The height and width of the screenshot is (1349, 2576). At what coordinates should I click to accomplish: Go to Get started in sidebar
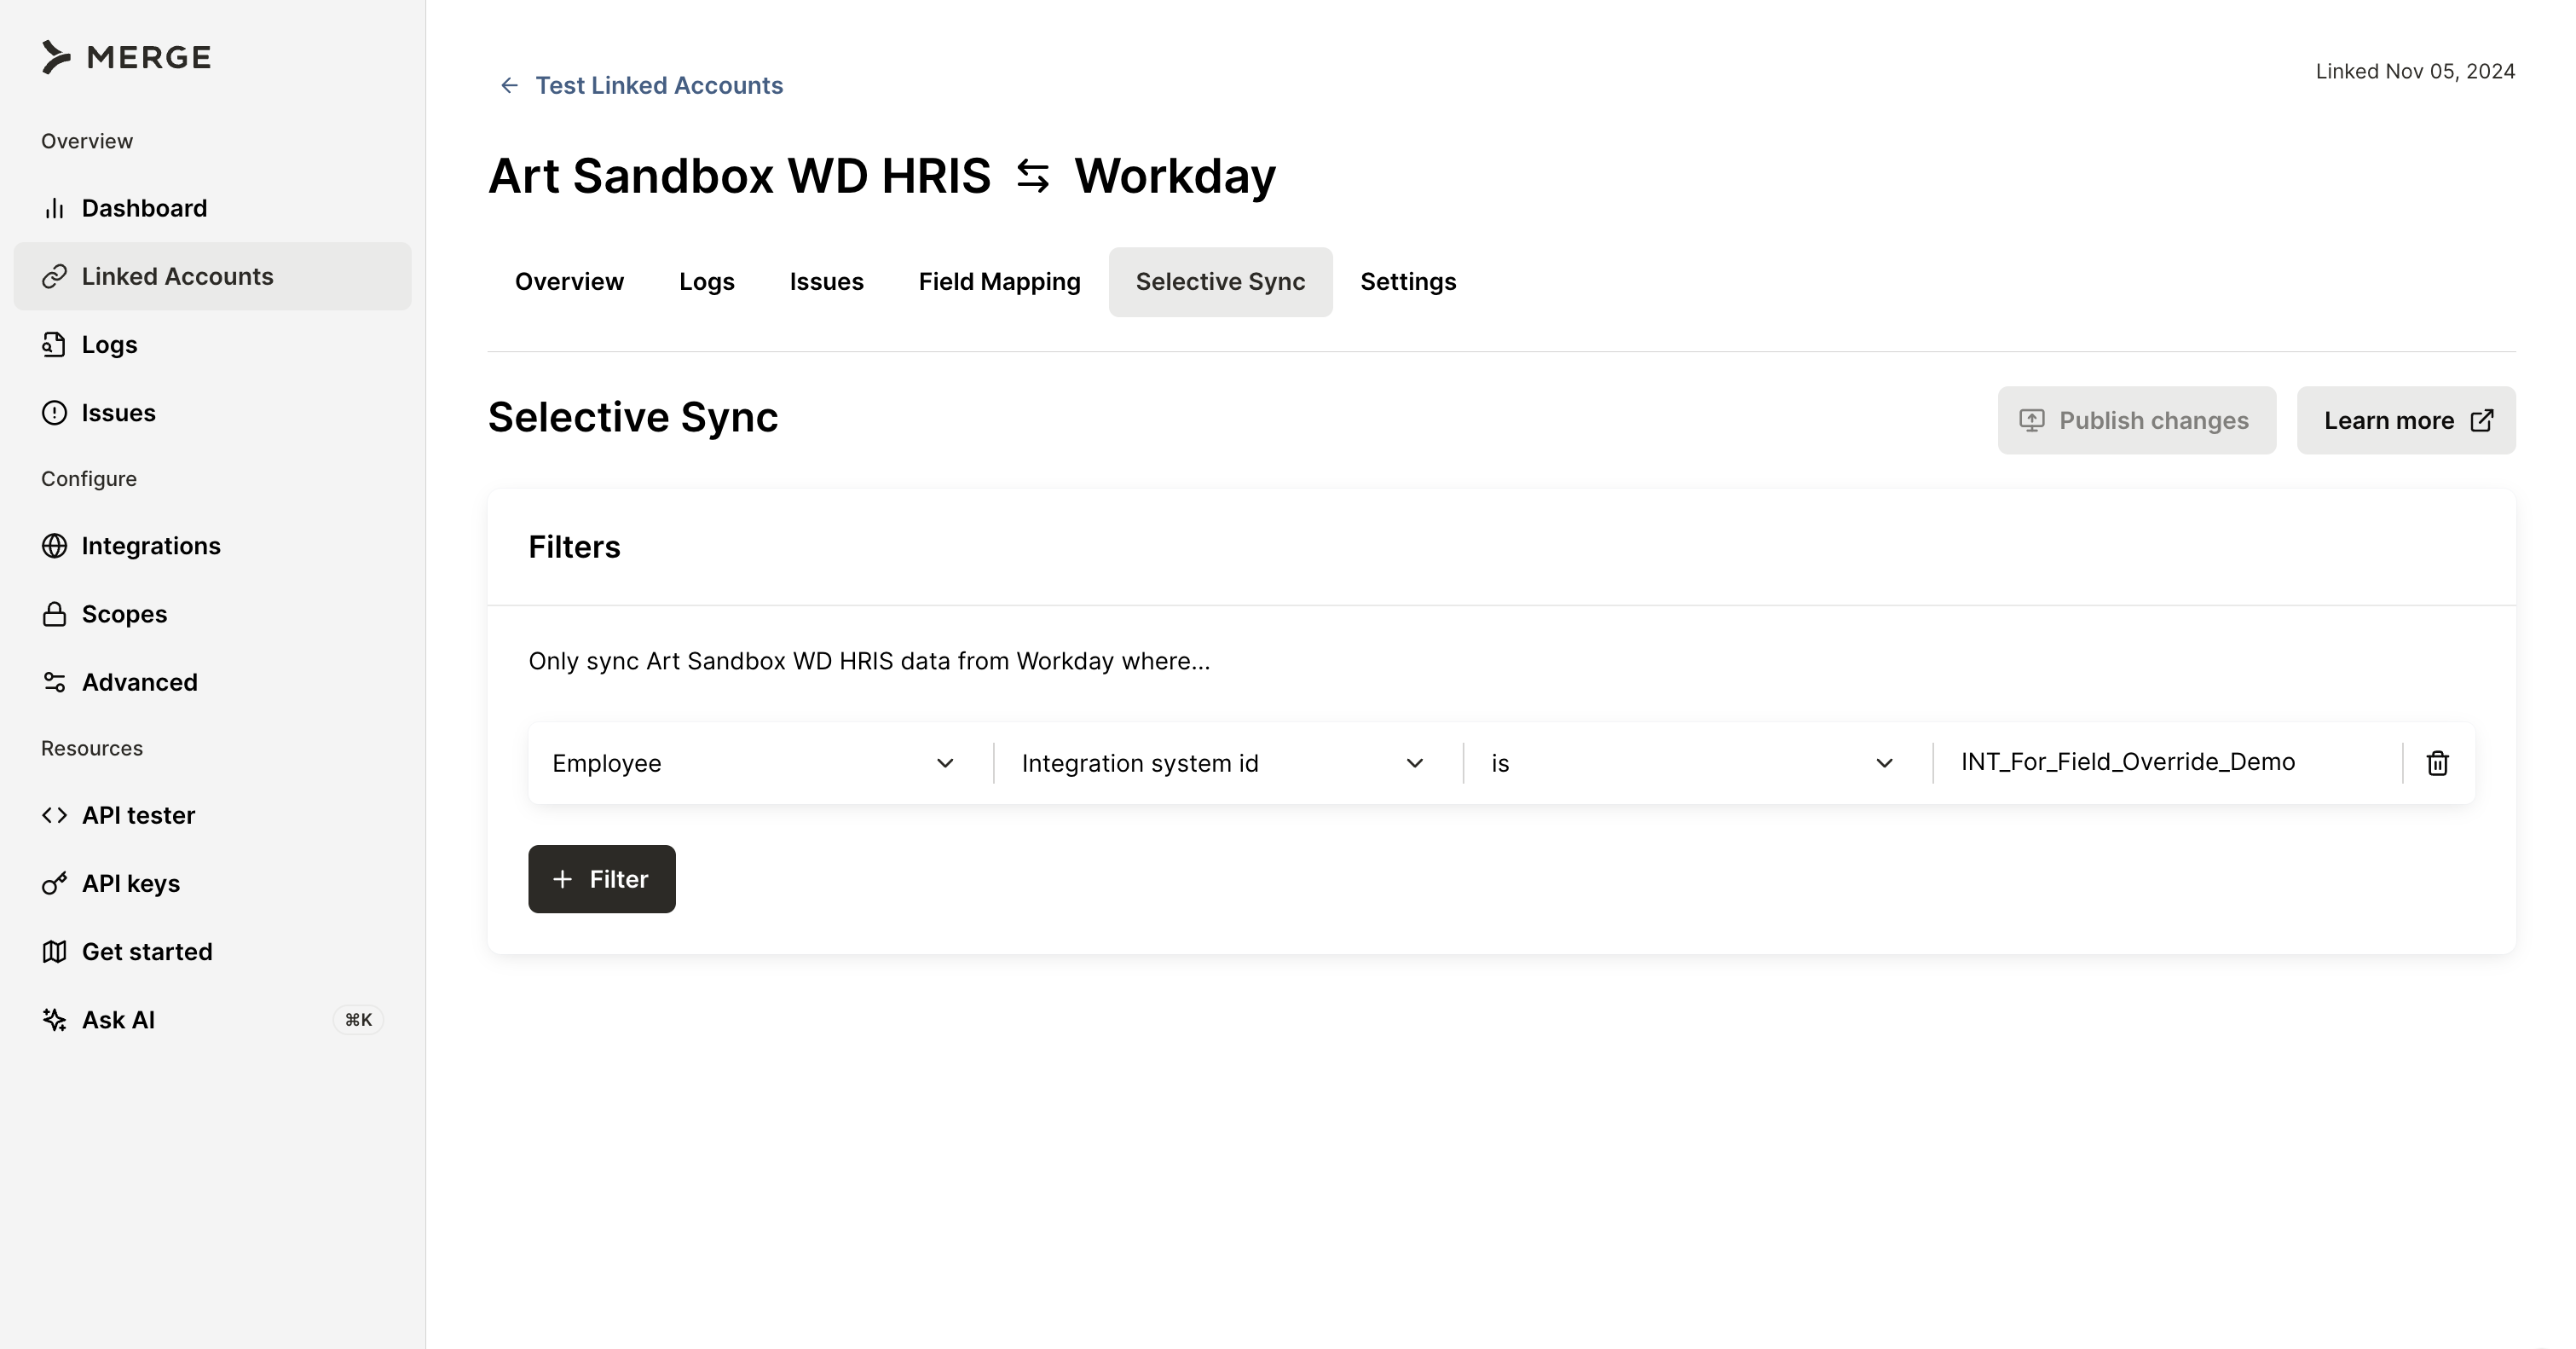pos(147,952)
